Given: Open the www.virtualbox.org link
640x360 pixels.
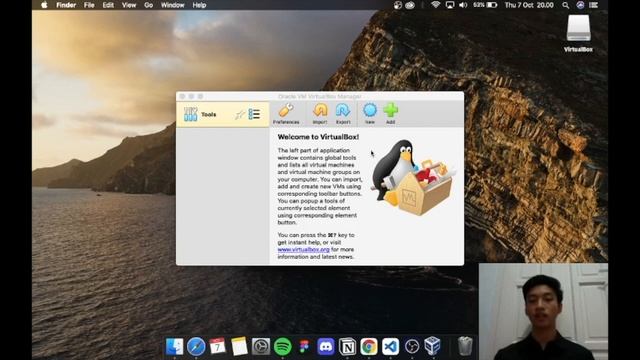Looking at the screenshot, I should [303, 249].
